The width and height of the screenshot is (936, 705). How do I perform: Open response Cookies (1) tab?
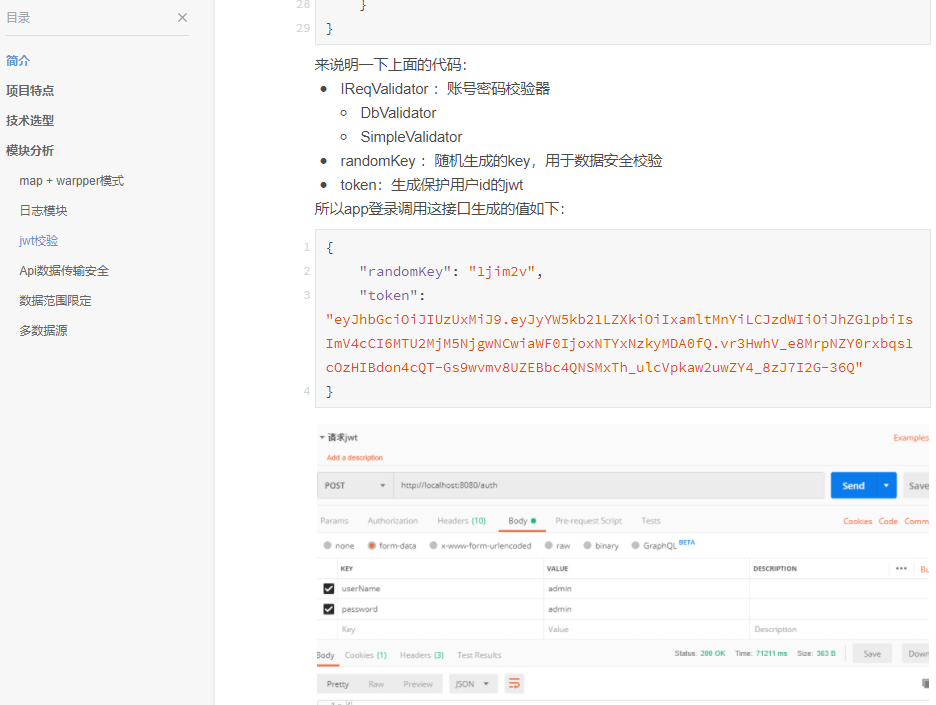(x=365, y=655)
